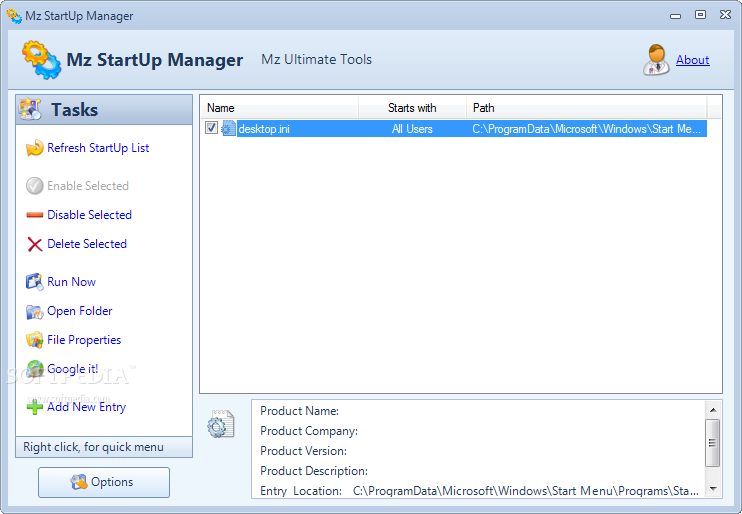742x514 pixels.
Task: Click the Entry Location path text
Action: (x=526, y=491)
